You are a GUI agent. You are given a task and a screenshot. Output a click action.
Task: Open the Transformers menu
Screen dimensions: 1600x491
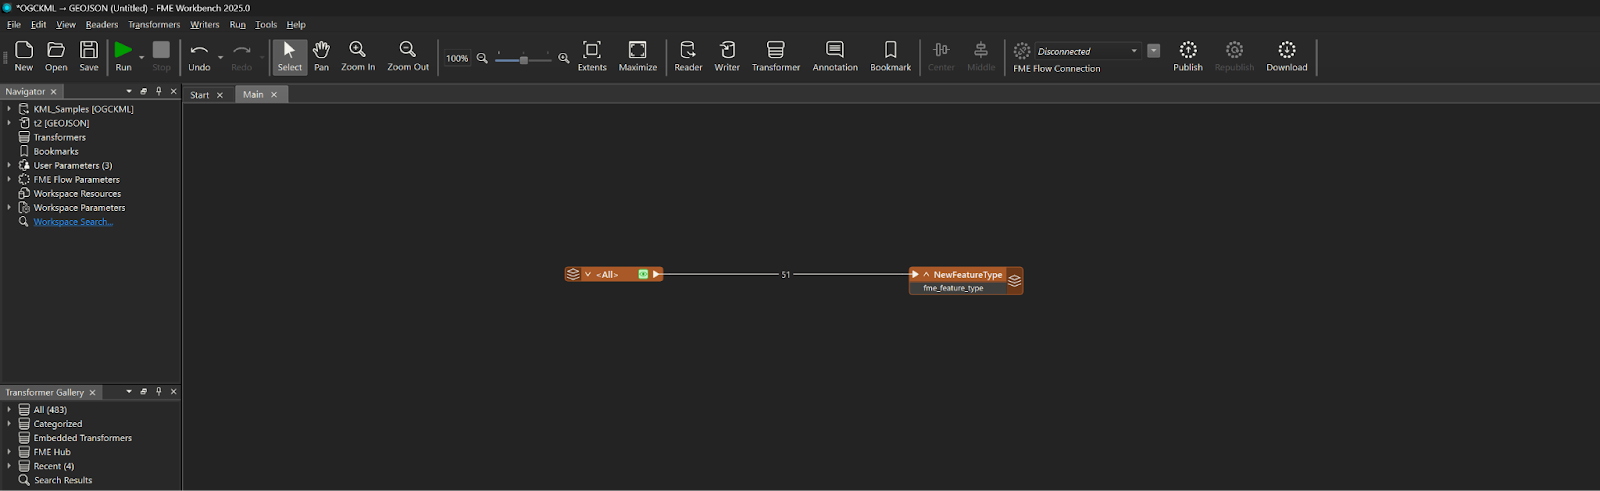(154, 24)
